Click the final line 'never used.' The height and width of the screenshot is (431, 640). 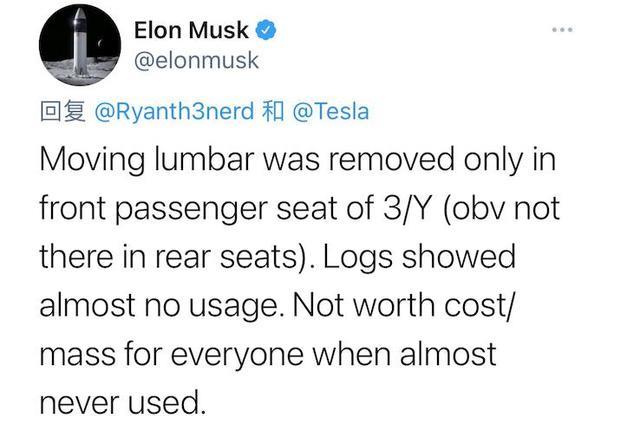coord(122,402)
